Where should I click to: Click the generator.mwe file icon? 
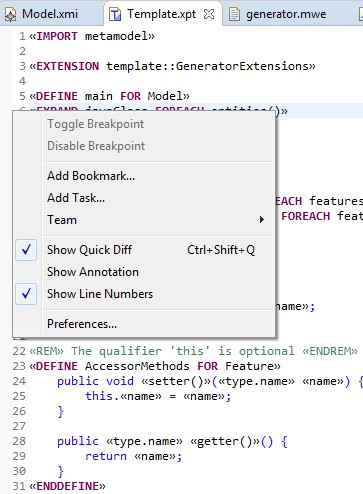click(234, 14)
